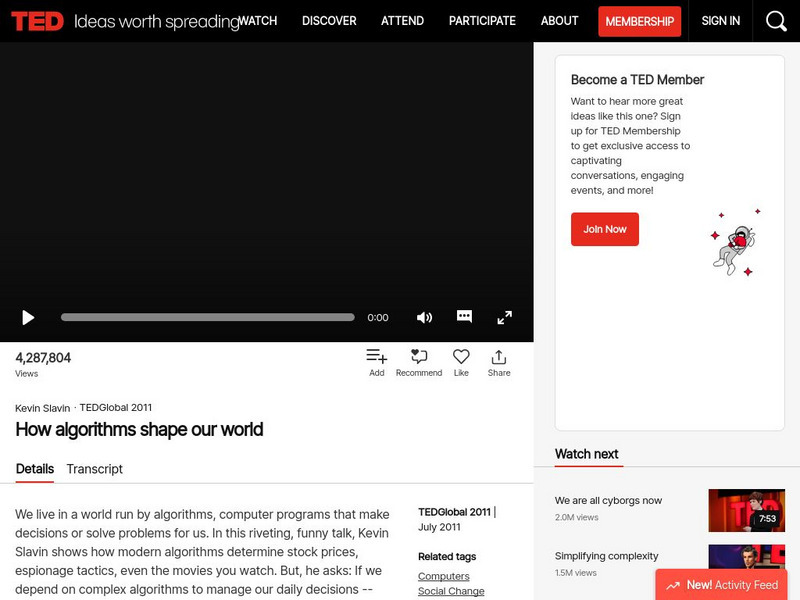Click the astronaut illustration
The height and width of the screenshot is (600, 800).
coord(735,243)
